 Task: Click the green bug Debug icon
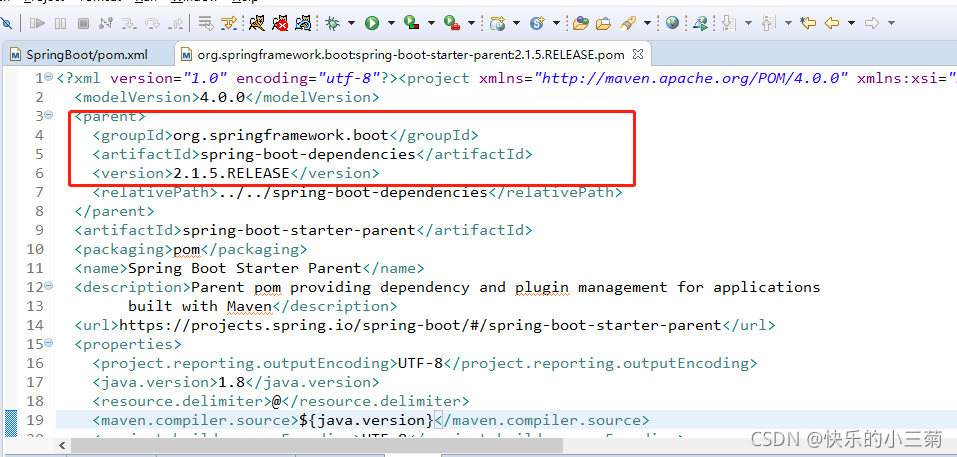click(x=333, y=23)
